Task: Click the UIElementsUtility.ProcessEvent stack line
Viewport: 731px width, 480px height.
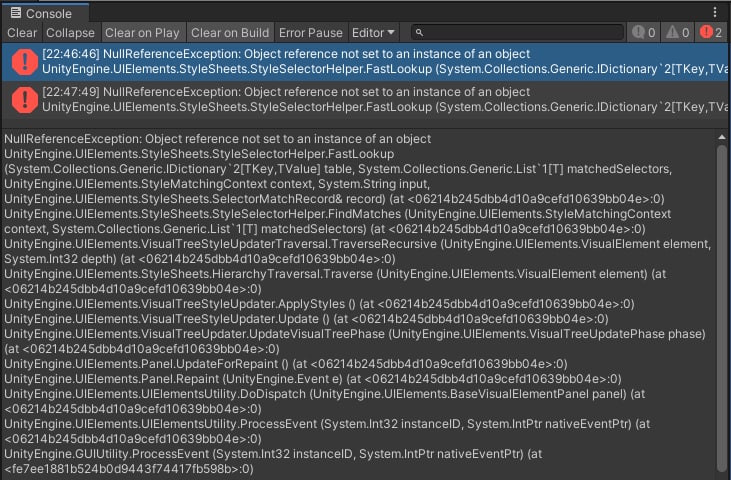Action: click(327, 431)
